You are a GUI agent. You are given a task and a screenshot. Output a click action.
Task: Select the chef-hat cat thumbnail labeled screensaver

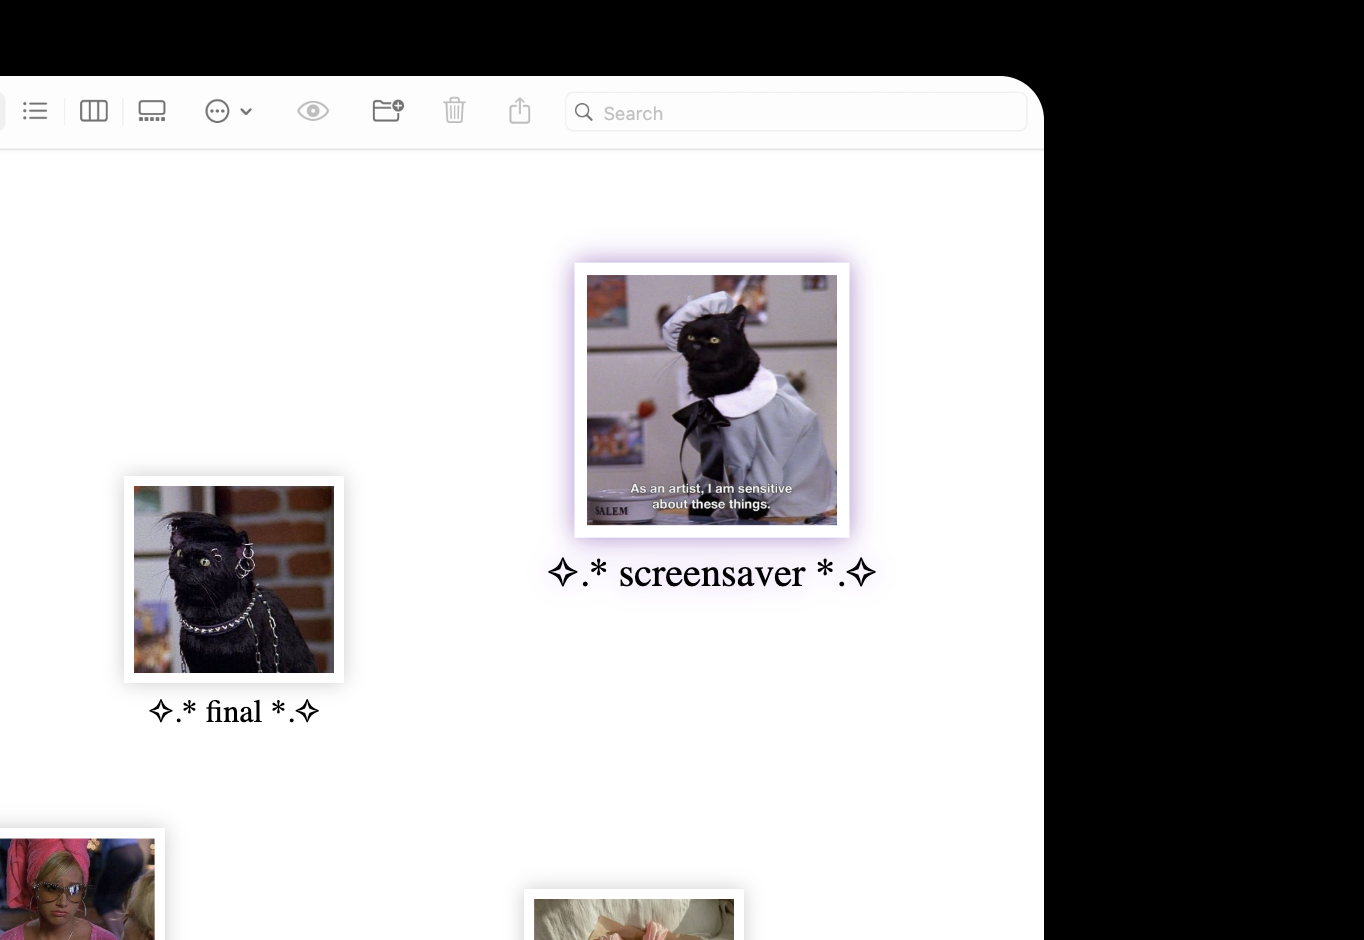click(712, 400)
